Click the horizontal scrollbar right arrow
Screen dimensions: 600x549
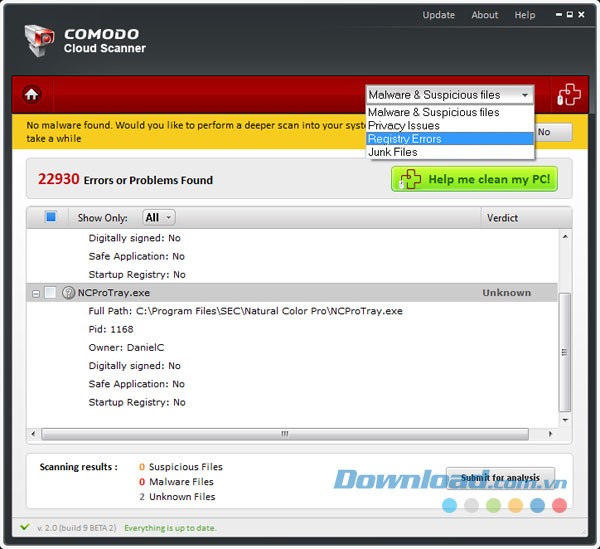[550, 433]
